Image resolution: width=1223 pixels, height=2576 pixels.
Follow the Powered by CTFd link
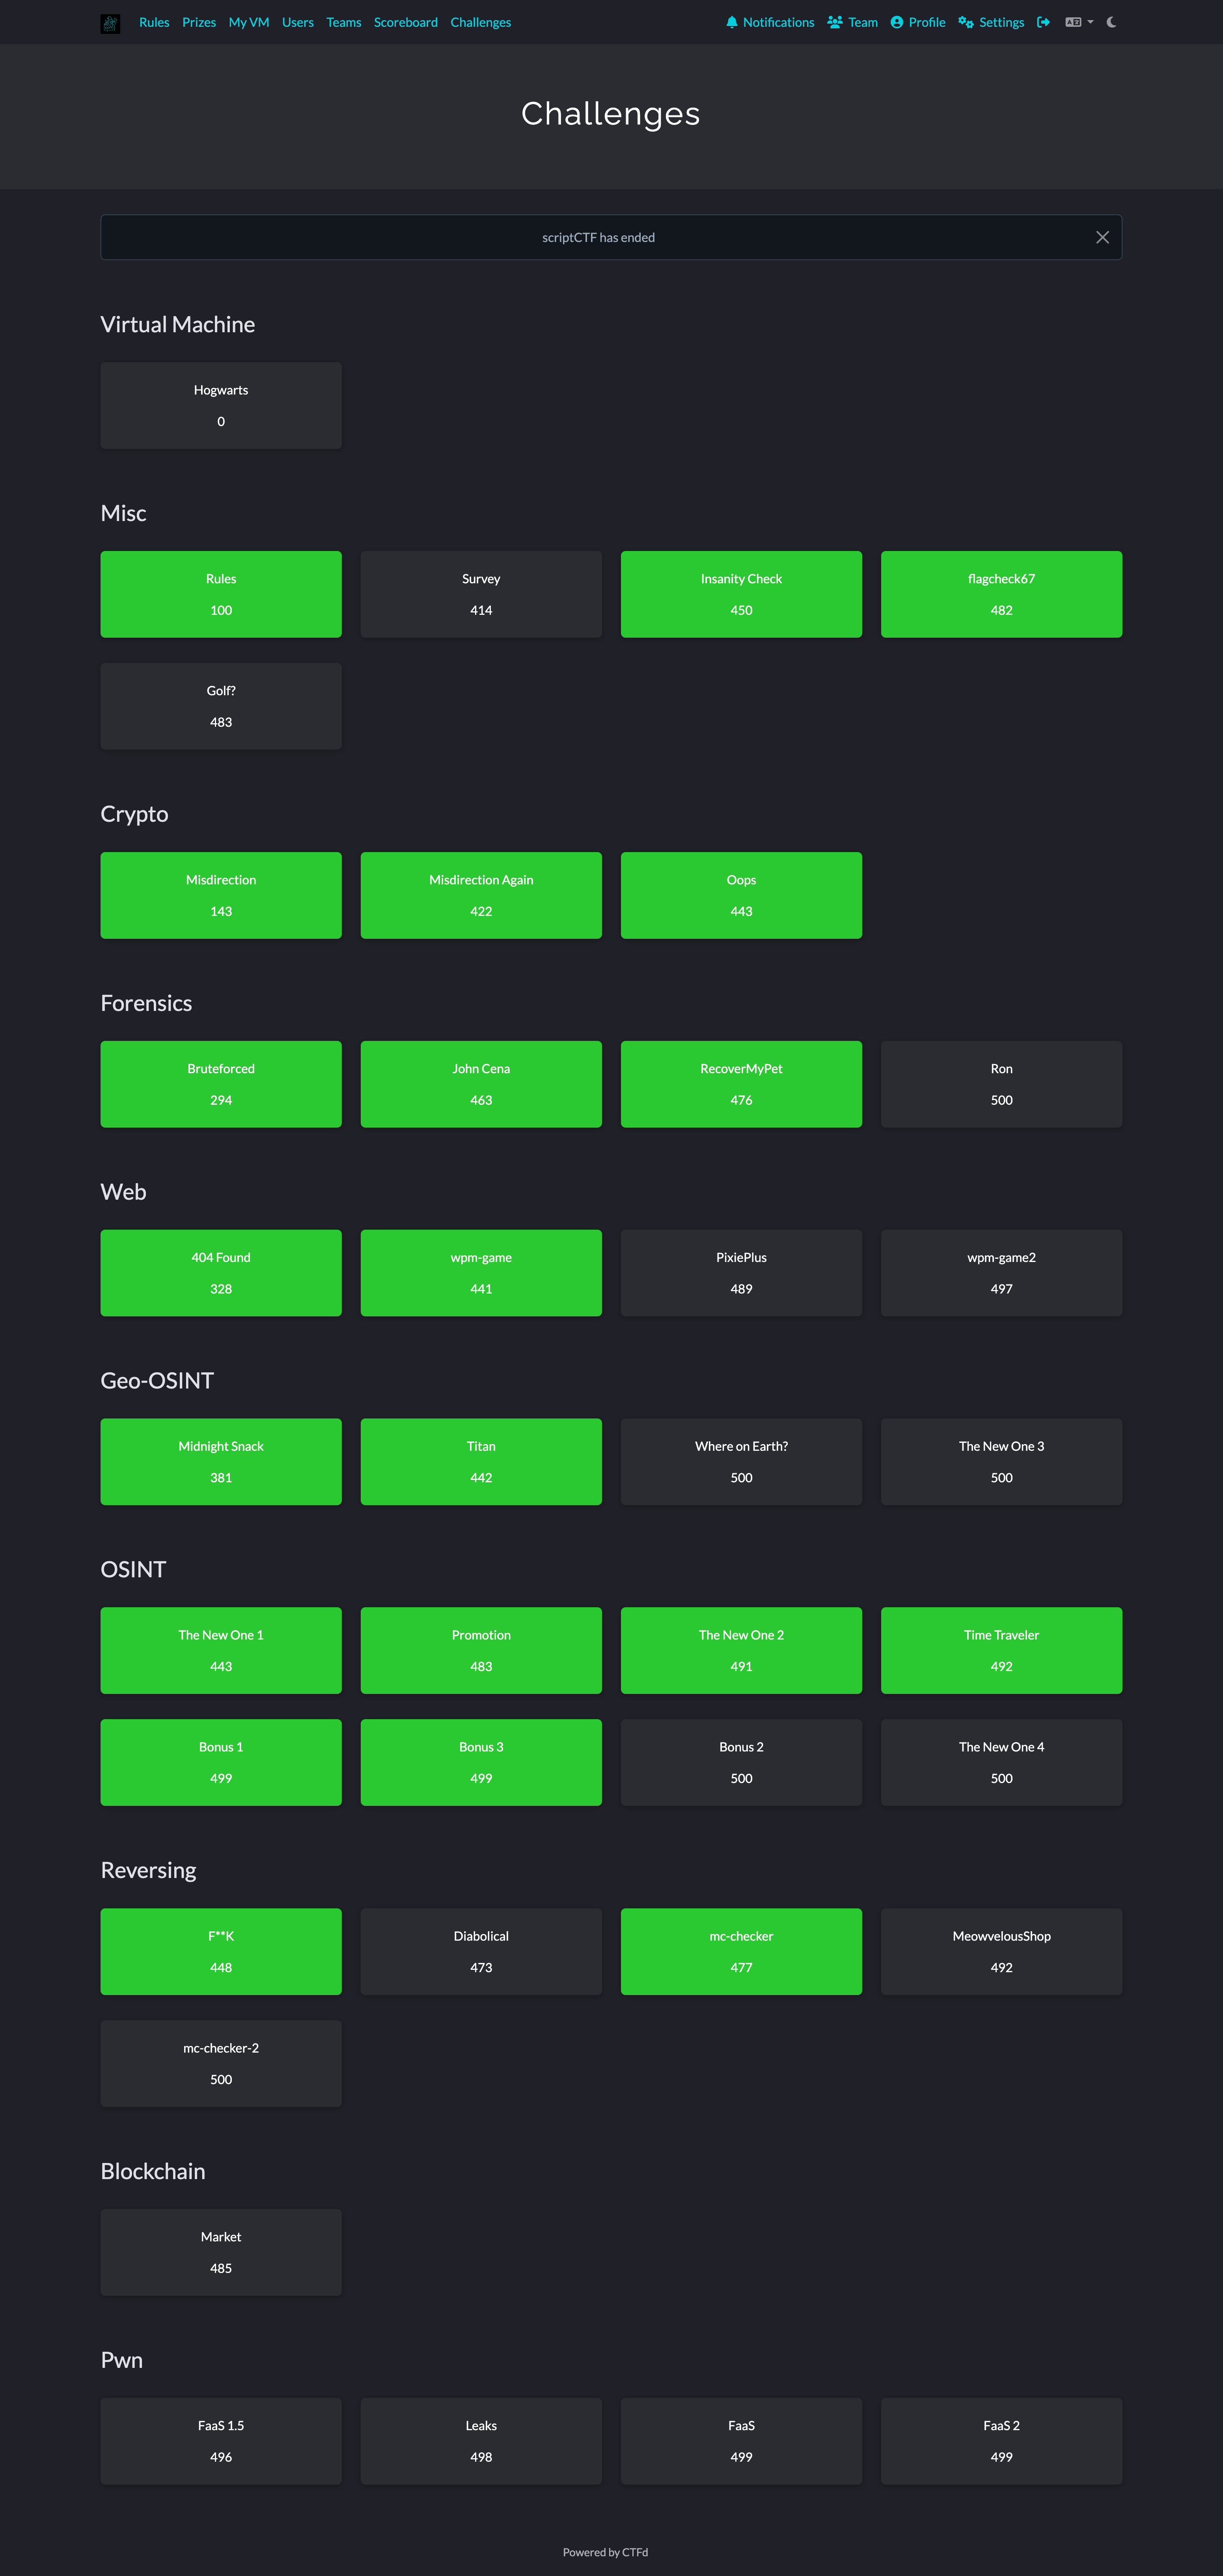click(x=605, y=2552)
